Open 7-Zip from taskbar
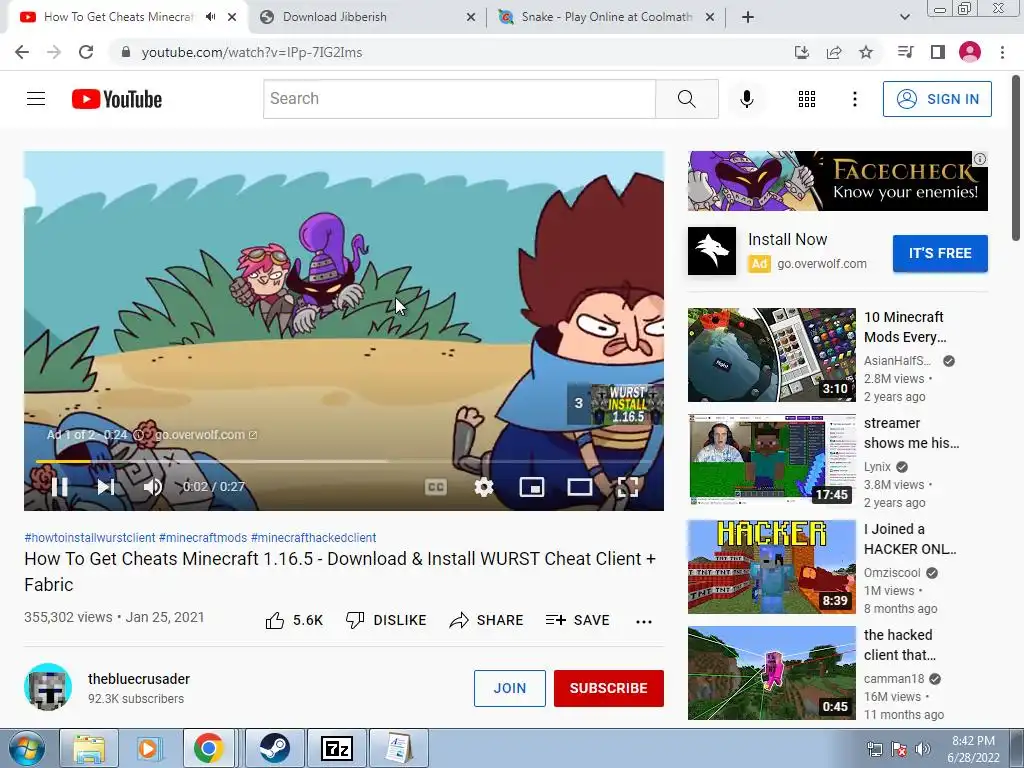1024x768 pixels. (x=337, y=748)
